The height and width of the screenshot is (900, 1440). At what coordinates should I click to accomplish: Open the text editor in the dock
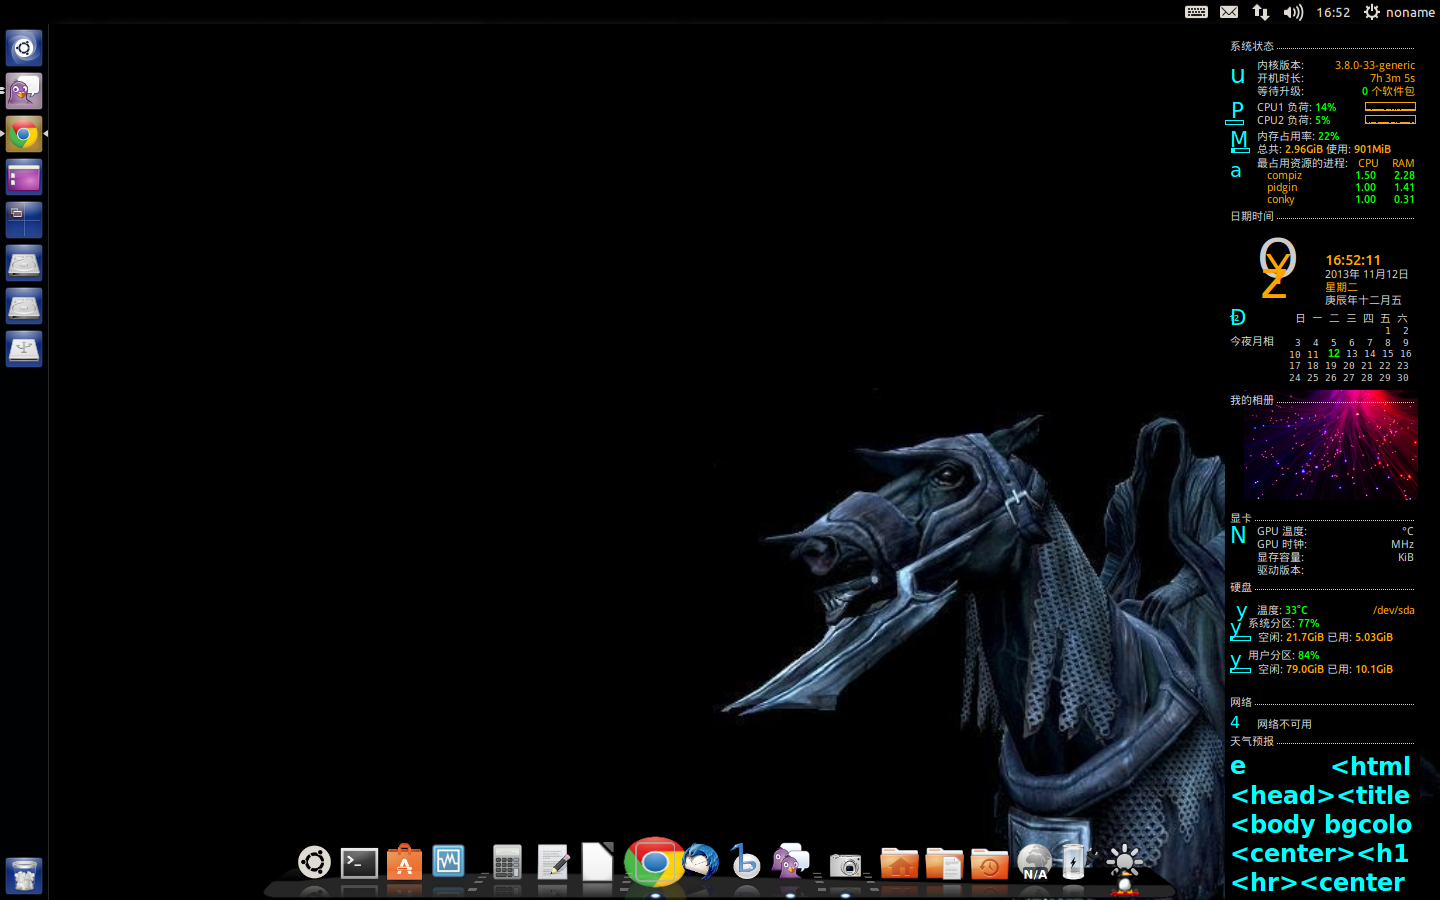pos(553,862)
